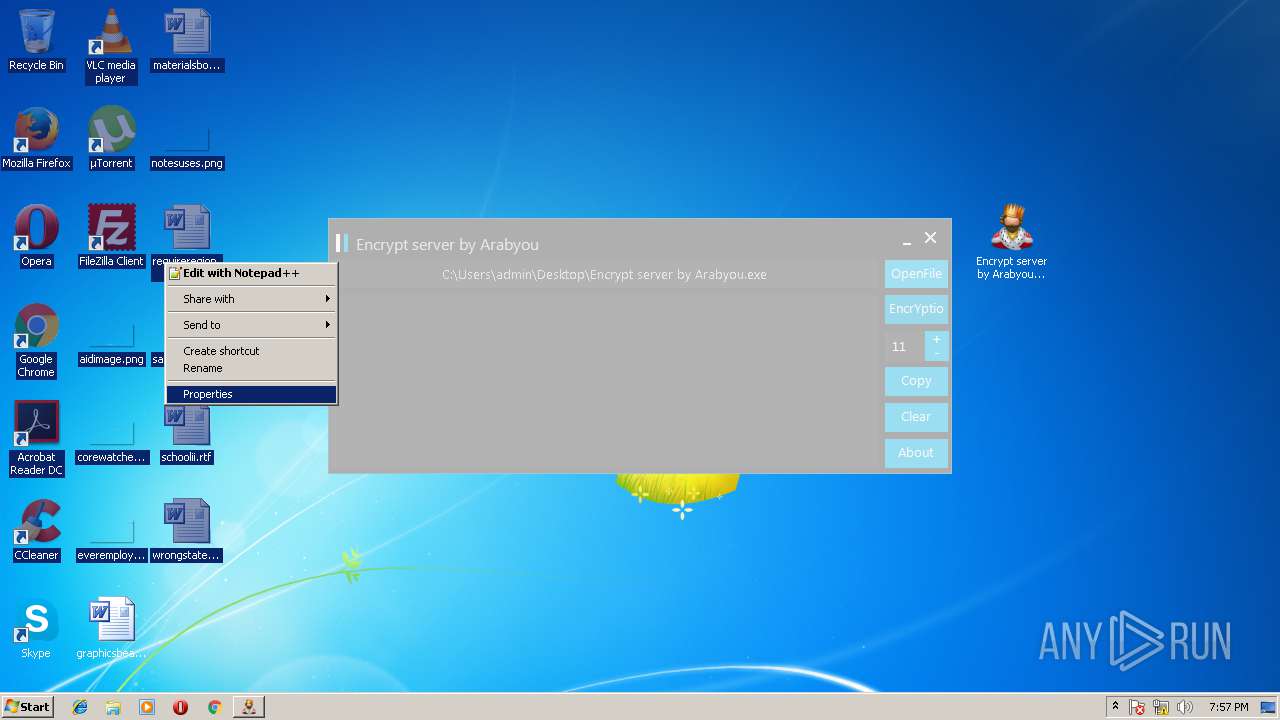1280x720 pixels.
Task: Launch the Google Chrome desktop shortcut
Action: coord(36,341)
